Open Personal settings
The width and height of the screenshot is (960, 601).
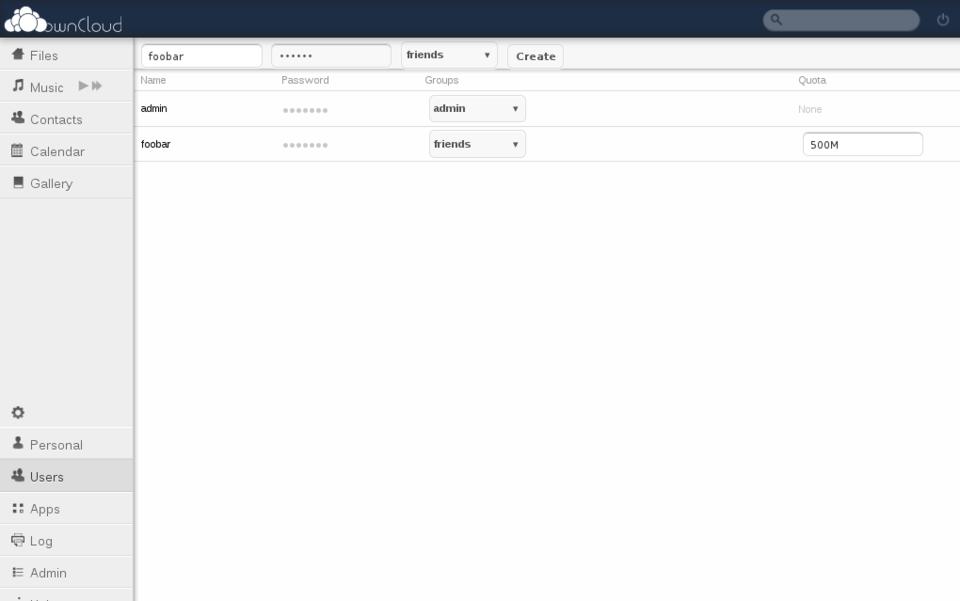56,445
